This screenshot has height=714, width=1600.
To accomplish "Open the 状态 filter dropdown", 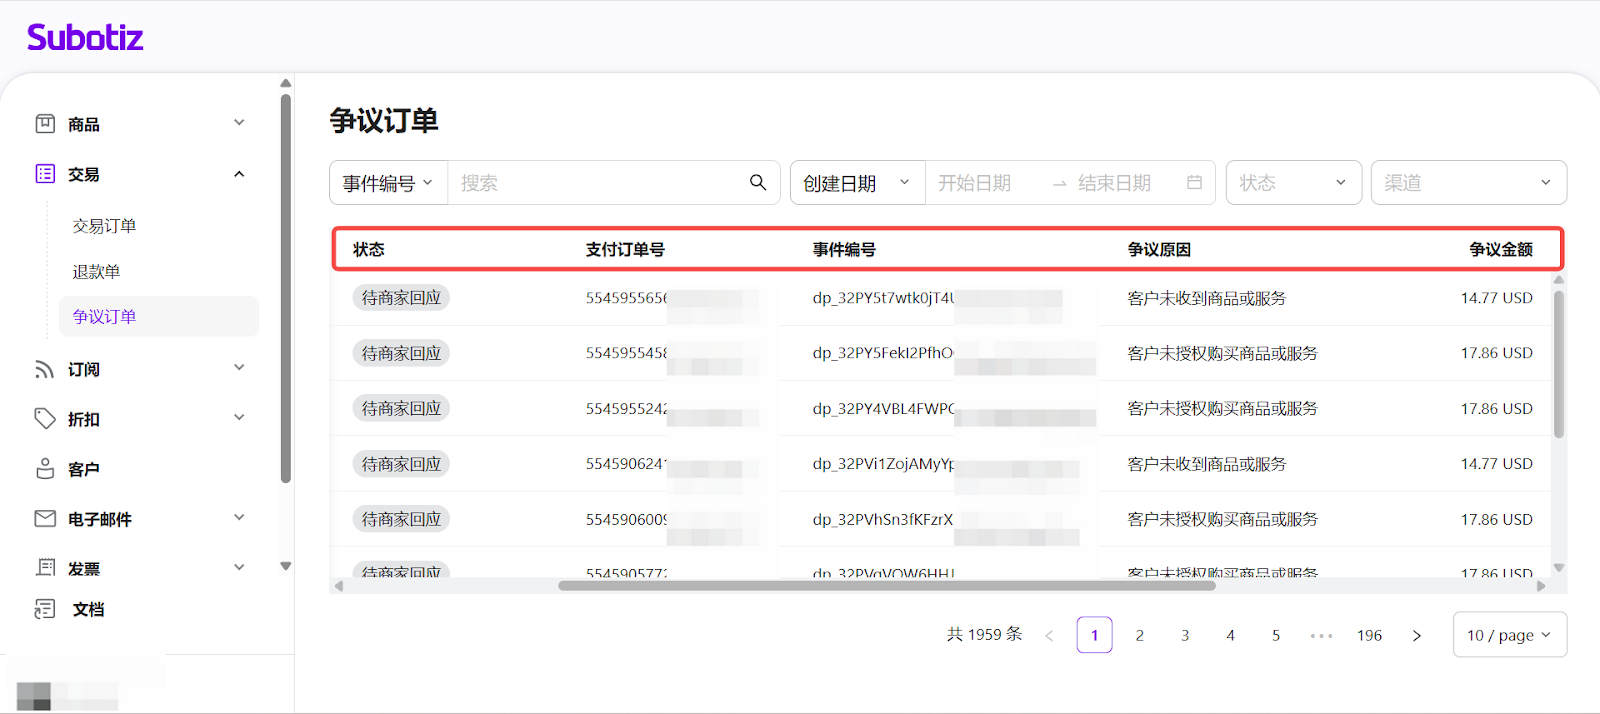I will pos(1293,183).
